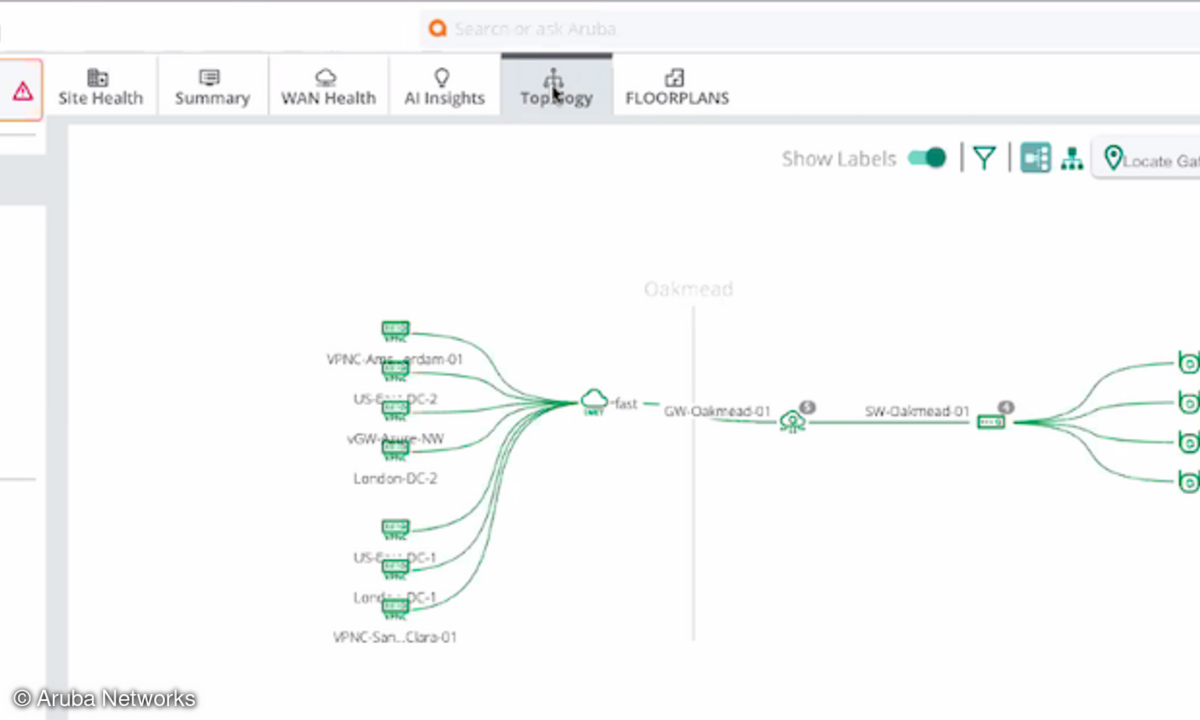Switch to the hierarchy tree view icon
This screenshot has width=1200, height=720.
pos(1072,158)
